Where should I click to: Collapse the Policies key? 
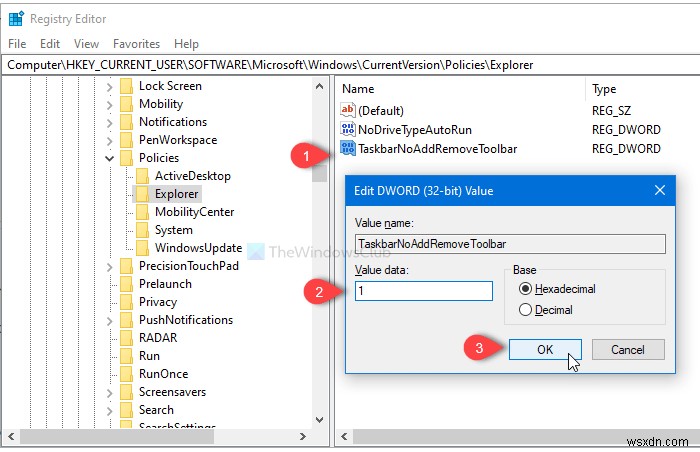tap(110, 158)
